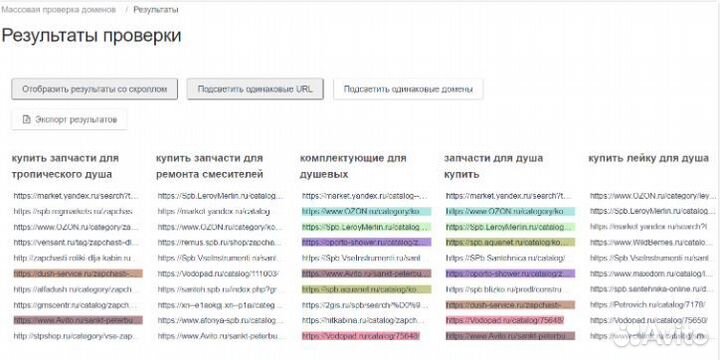
Task: Open highlighted Avito.ru link in 'тропического душа' column
Action: (78, 320)
